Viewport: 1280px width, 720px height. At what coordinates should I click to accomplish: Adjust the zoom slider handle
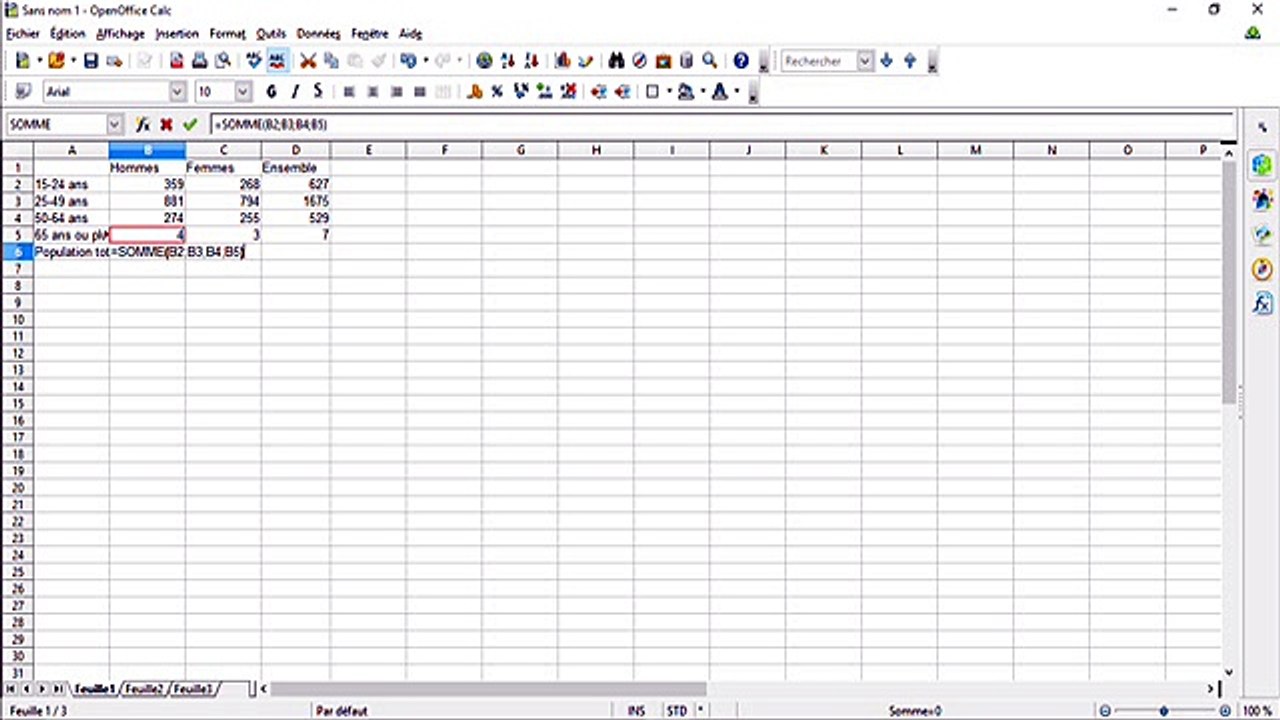tap(1164, 711)
